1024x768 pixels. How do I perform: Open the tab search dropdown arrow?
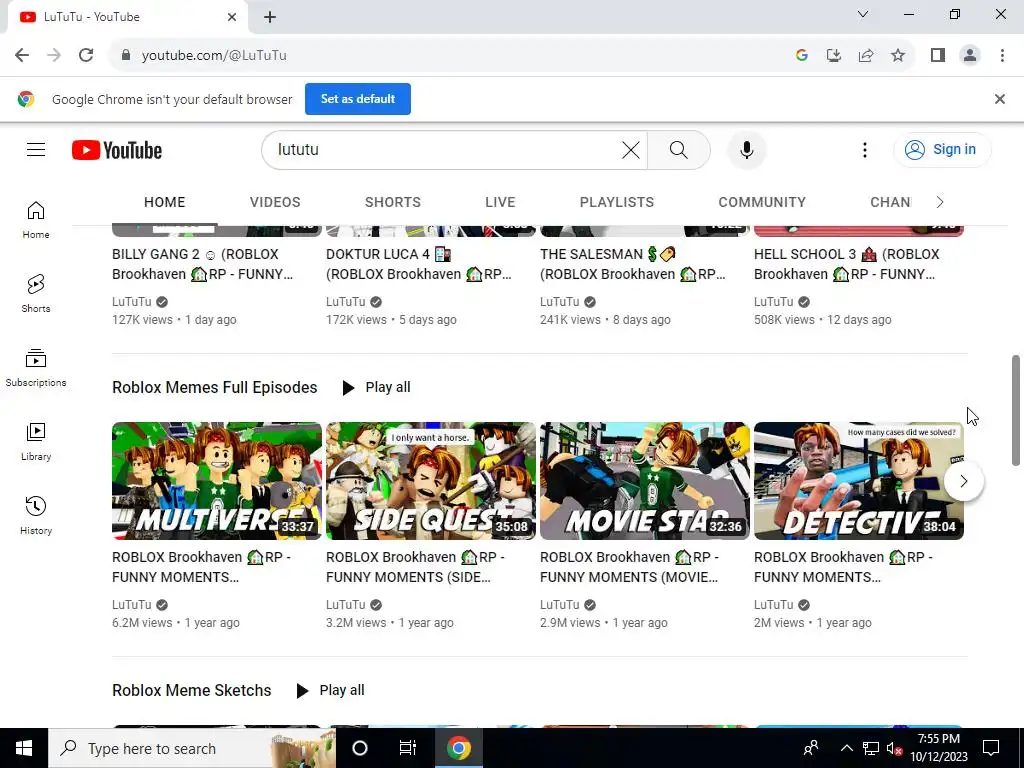(863, 14)
